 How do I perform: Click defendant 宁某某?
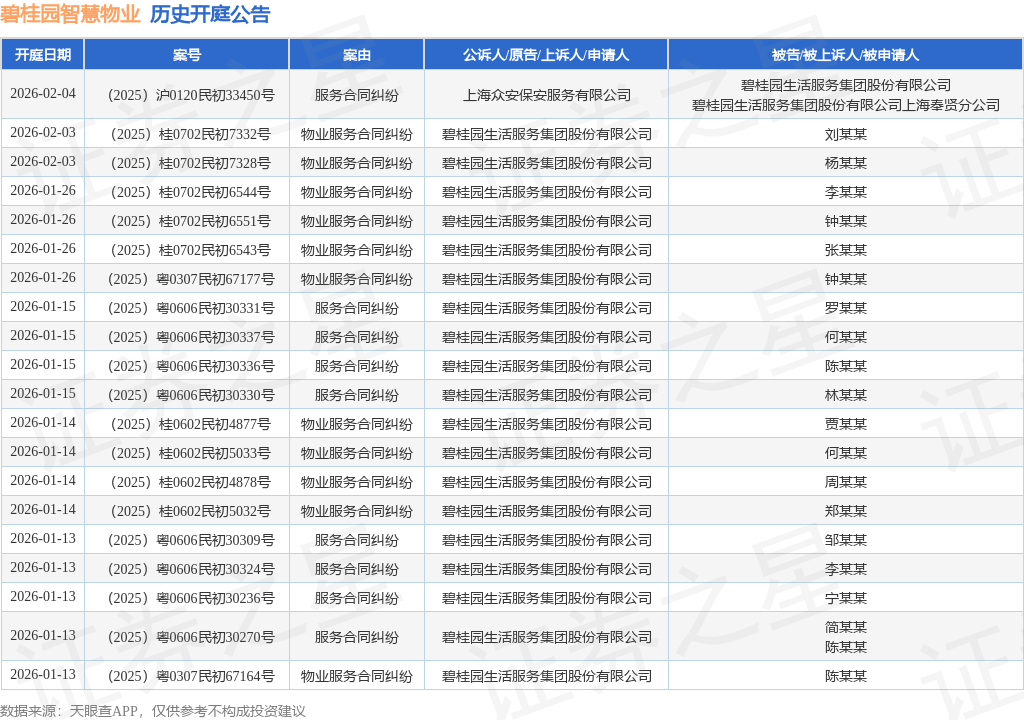[846, 598]
